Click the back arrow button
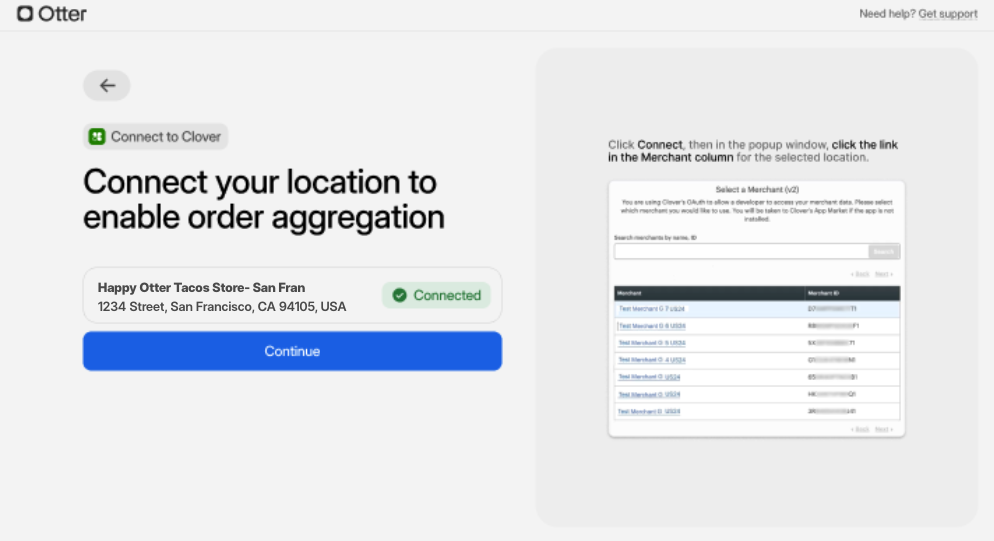Viewport: 994px width, 541px height. click(x=107, y=86)
